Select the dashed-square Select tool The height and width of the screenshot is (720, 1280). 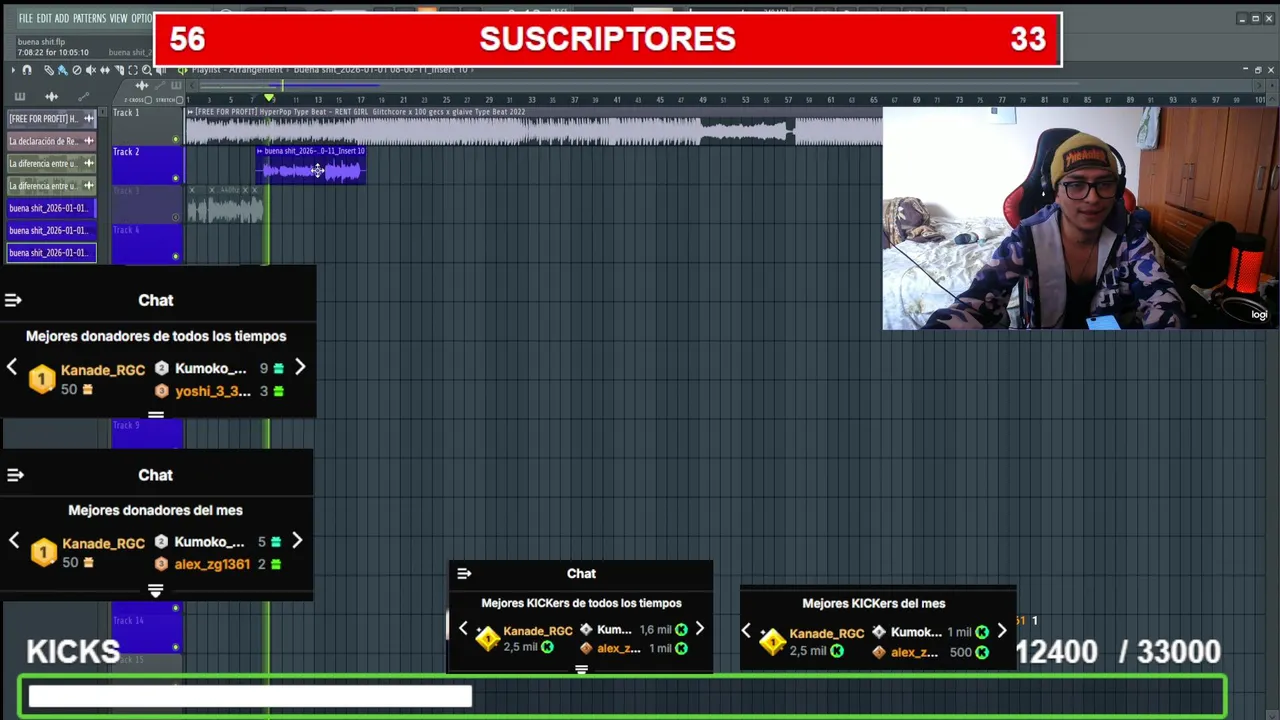133,70
